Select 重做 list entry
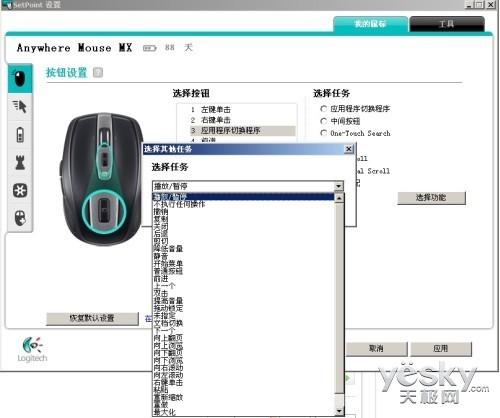This screenshot has height=418, width=500. [x=243, y=405]
